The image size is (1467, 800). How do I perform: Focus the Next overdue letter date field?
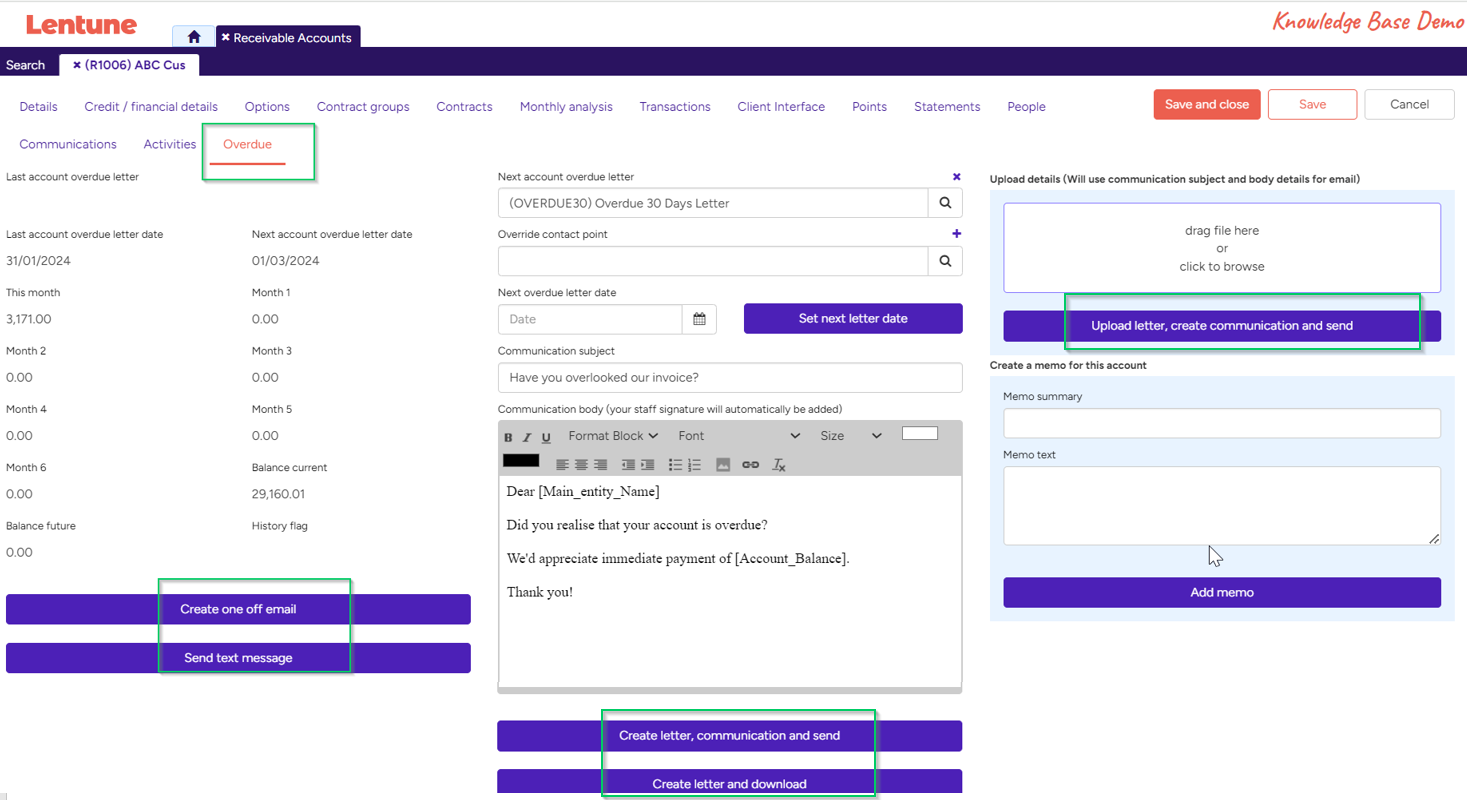point(590,319)
